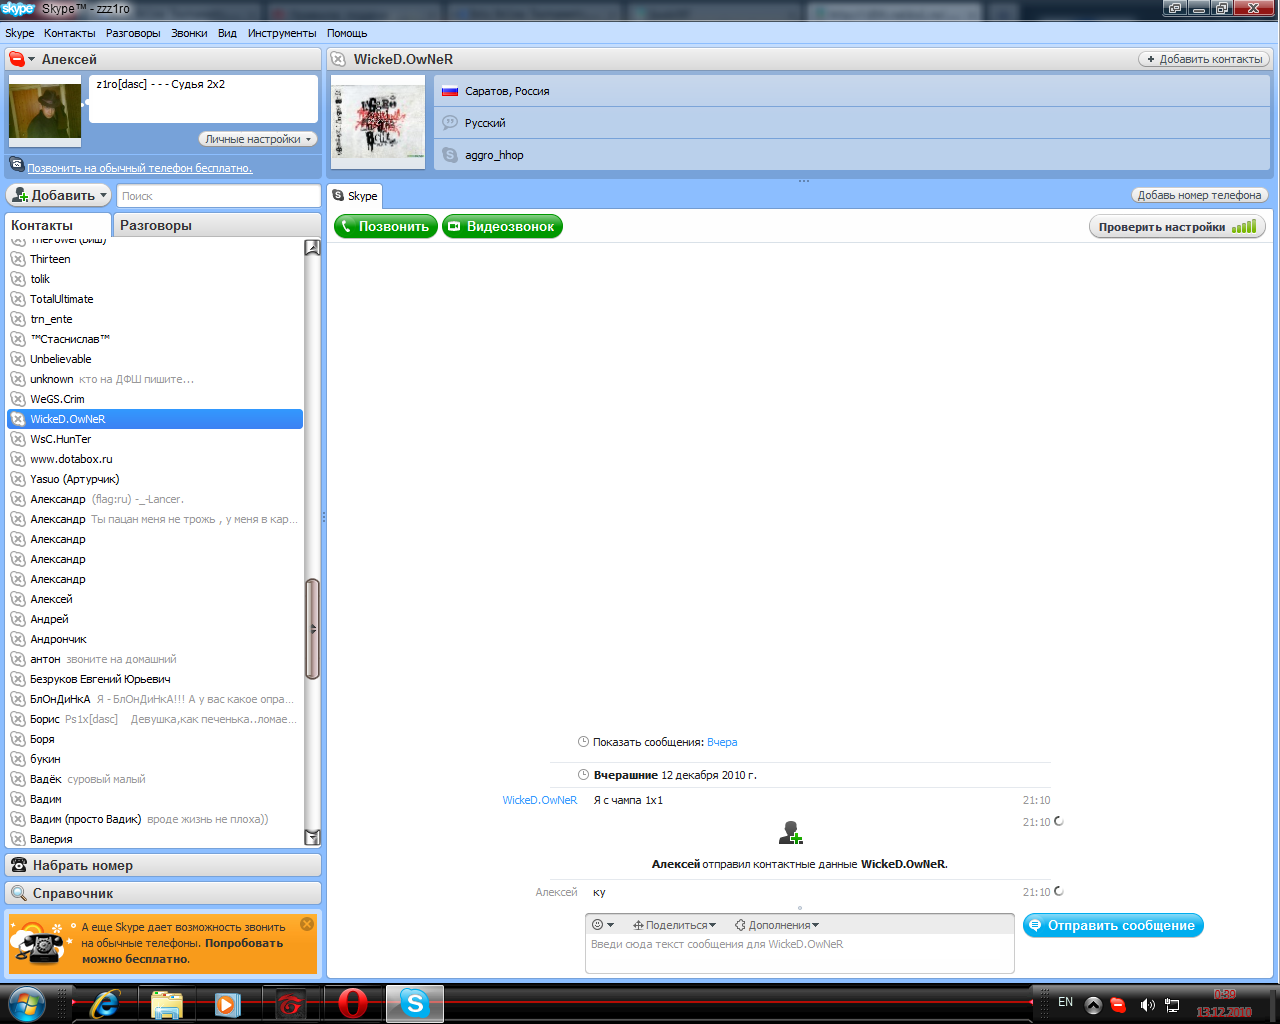Click Попробовать можно бесплатно promo link
The image size is (1280, 1024).
pyautogui.click(x=183, y=951)
